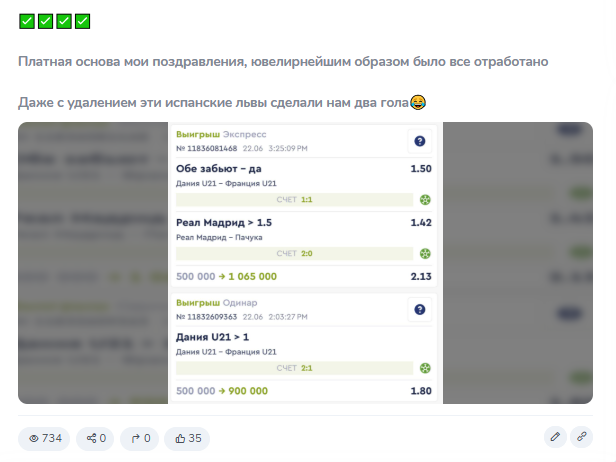
Task: Select the Дания U21 > 1 bet line
Action: (212, 337)
